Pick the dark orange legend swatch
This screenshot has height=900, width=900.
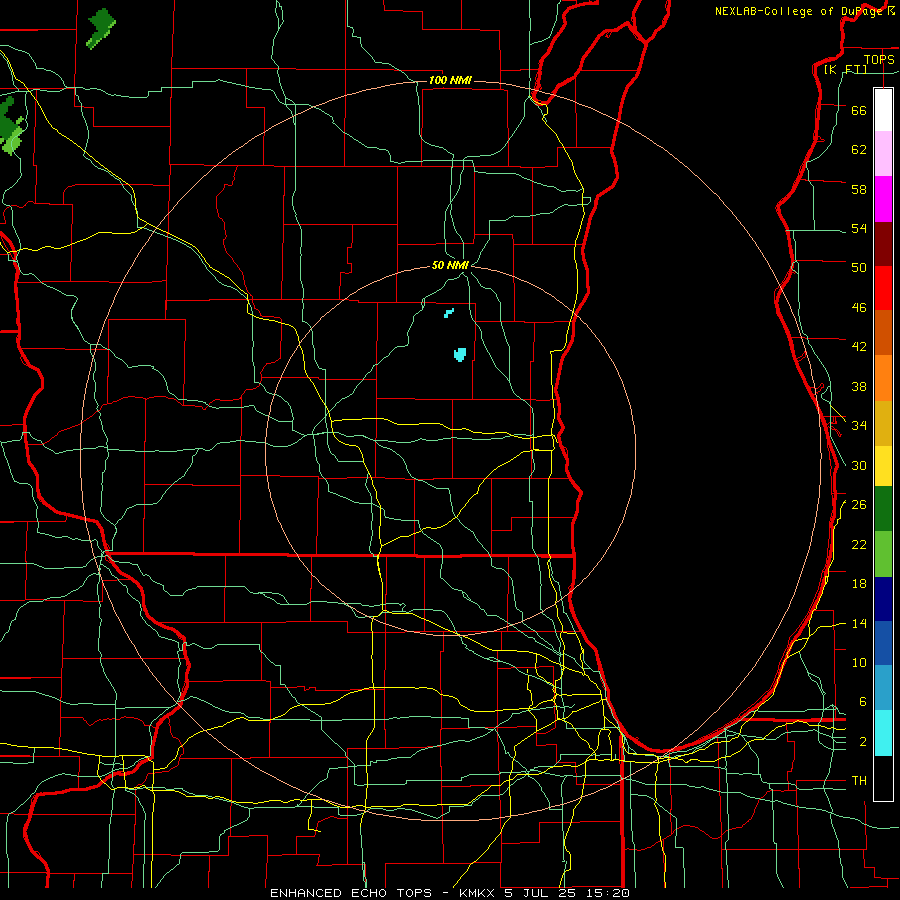883,333
